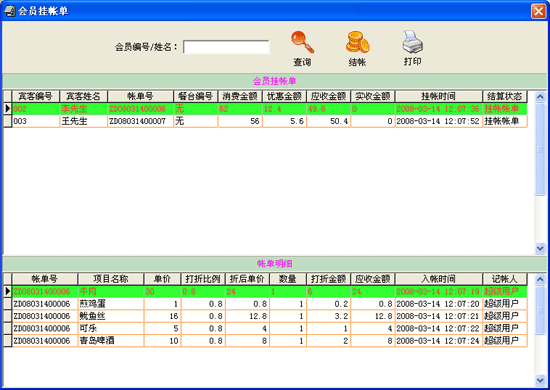
Task: Click discounted price 12.8 in 折后单价 column
Action: tap(247, 316)
